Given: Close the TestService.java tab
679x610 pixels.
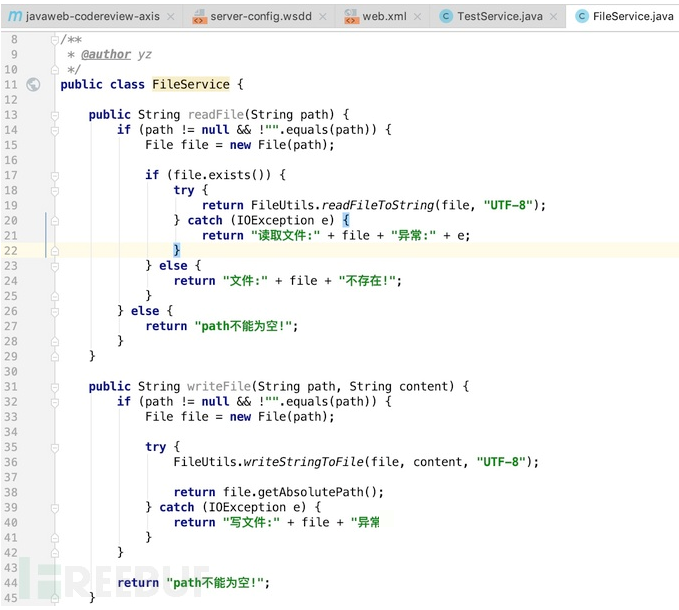Looking at the screenshot, I should [553, 17].
